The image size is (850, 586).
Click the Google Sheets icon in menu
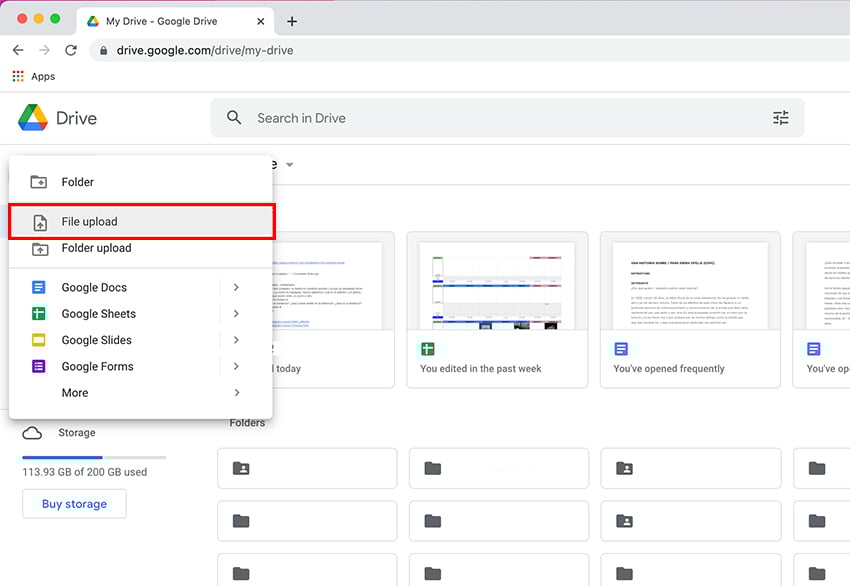39,314
